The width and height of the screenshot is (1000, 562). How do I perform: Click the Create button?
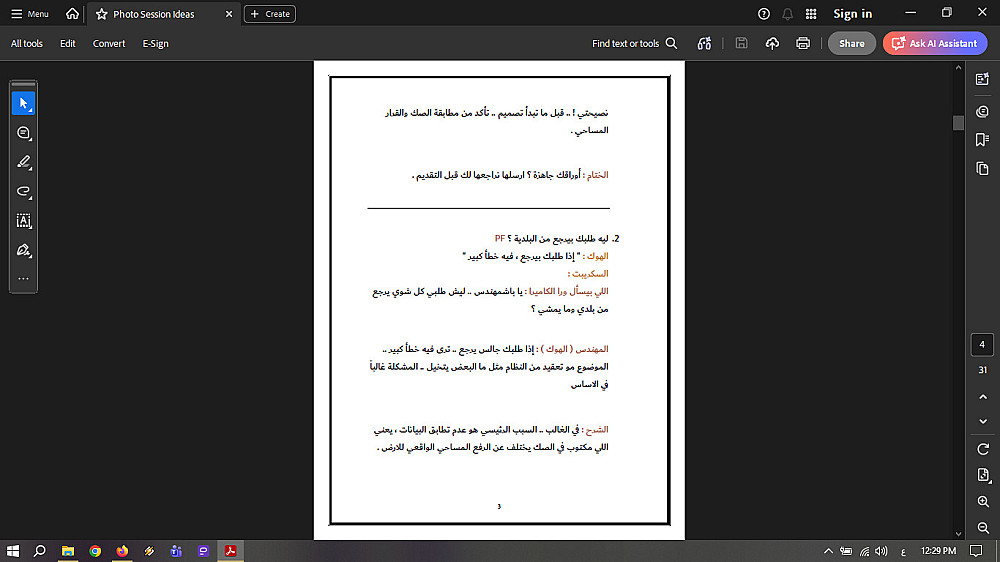[x=270, y=13]
